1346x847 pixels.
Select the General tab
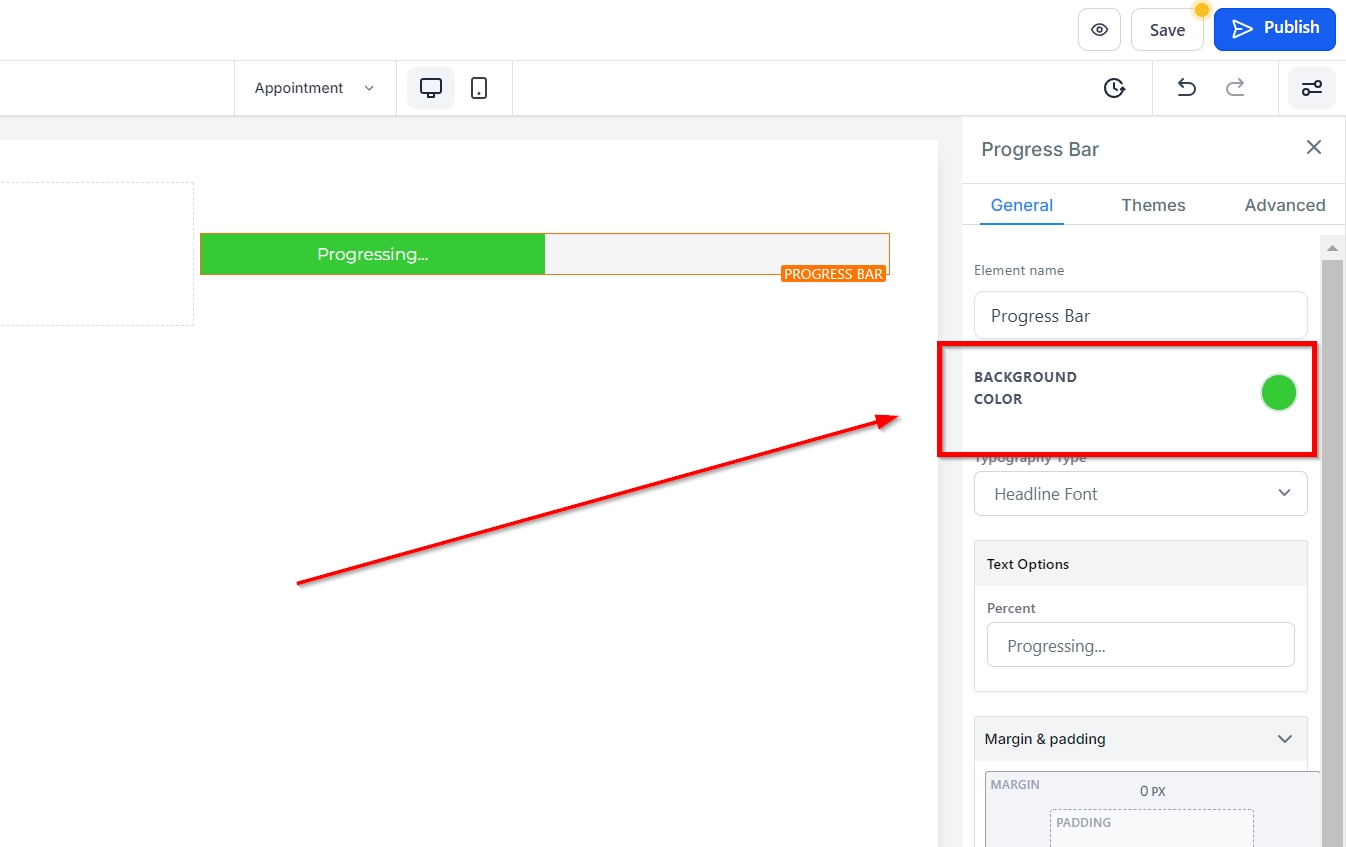click(1021, 205)
